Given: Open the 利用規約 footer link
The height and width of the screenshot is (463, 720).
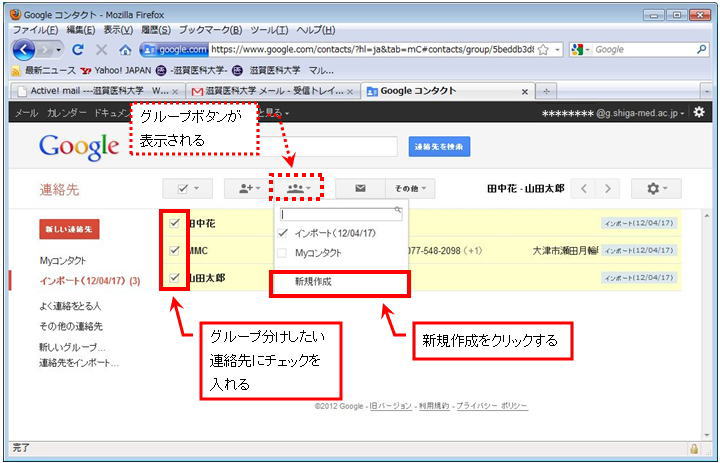Looking at the screenshot, I should click(434, 406).
